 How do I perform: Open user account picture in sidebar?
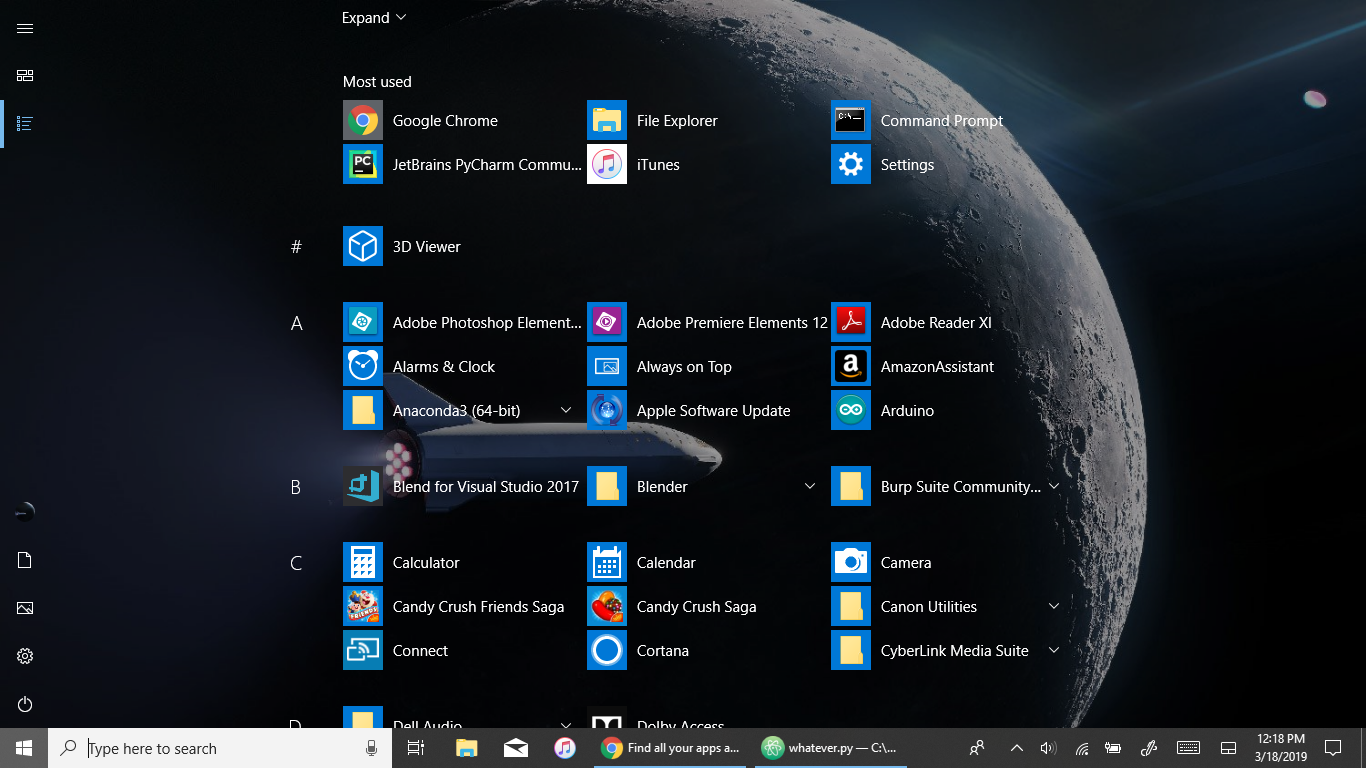(x=25, y=512)
